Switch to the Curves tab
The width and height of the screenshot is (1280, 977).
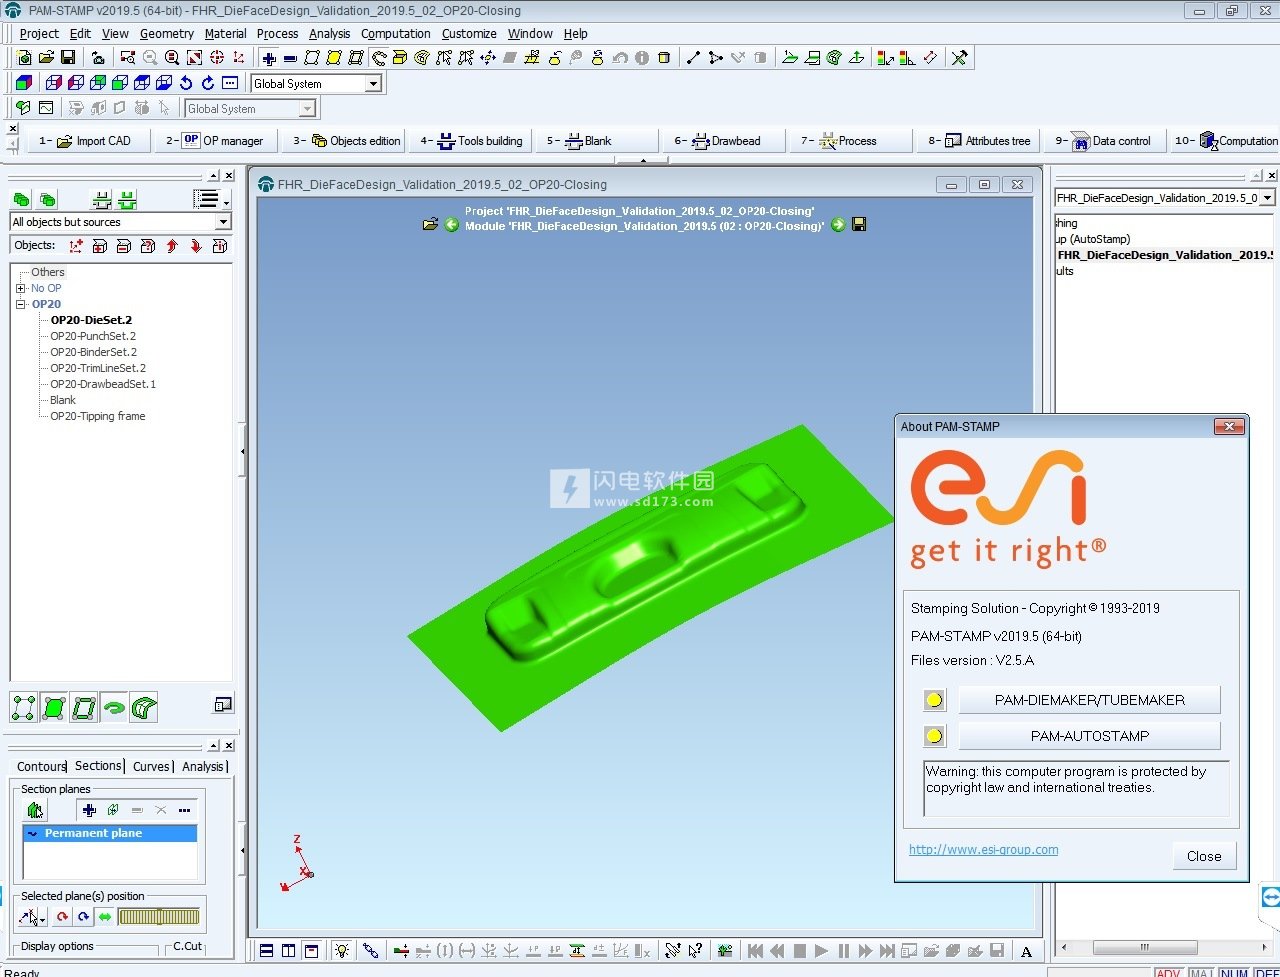151,766
